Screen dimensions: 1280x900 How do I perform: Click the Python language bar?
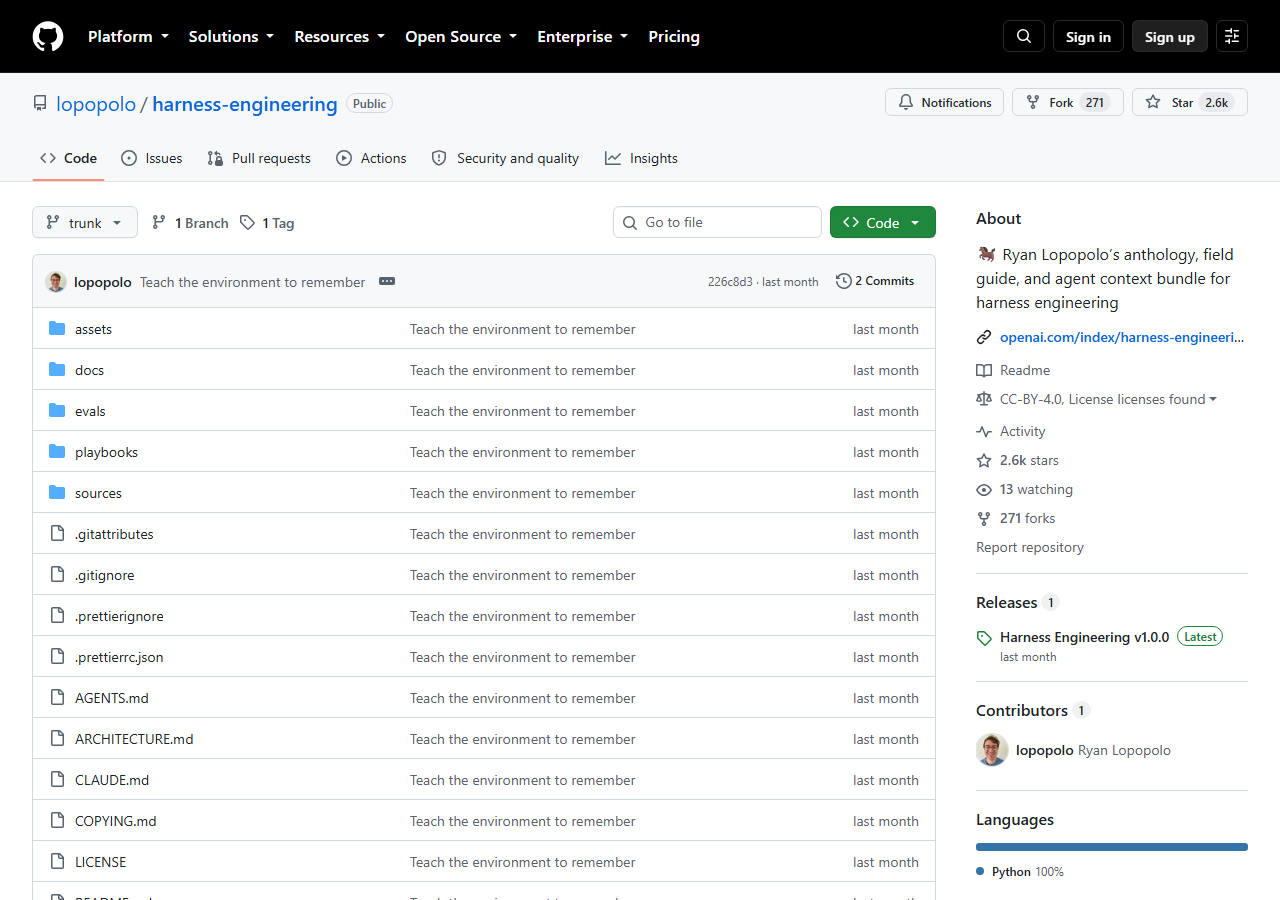1112,847
